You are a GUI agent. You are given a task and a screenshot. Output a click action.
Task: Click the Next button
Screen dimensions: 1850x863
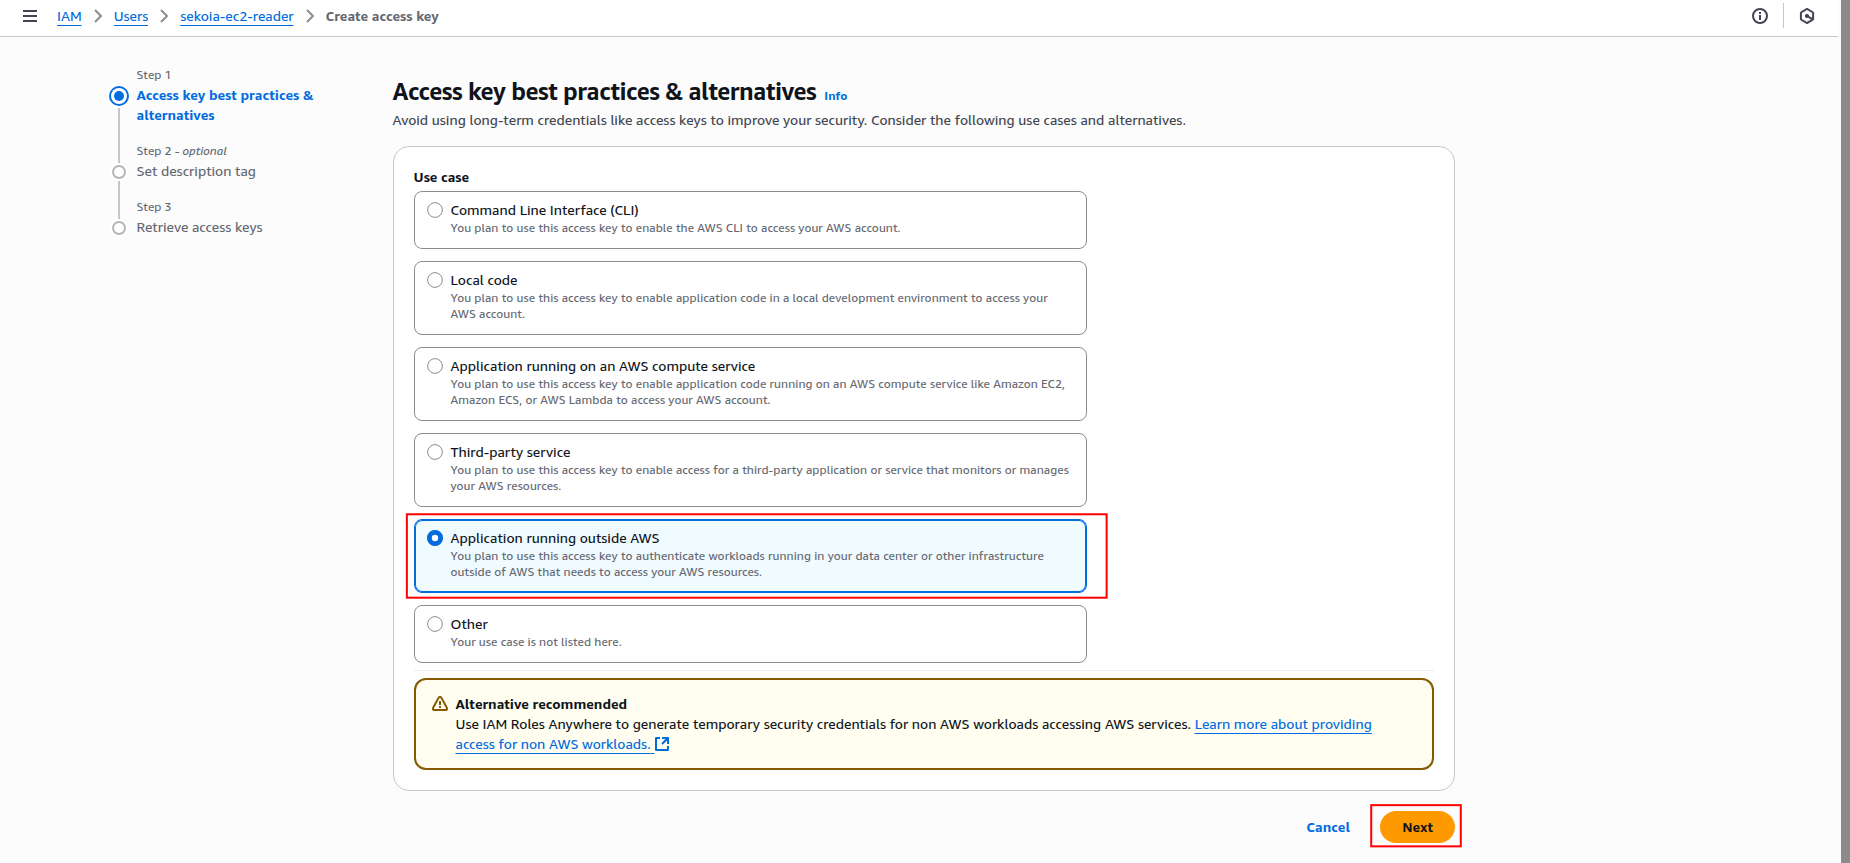(1416, 827)
